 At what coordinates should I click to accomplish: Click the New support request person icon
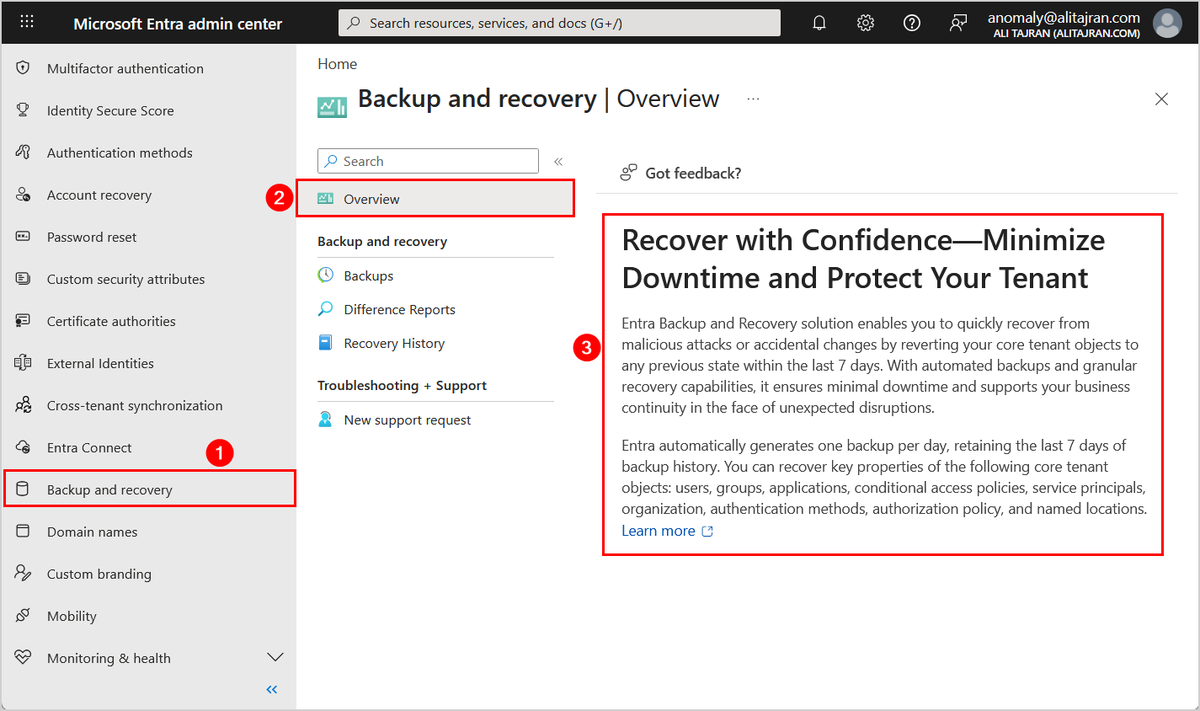click(x=326, y=420)
